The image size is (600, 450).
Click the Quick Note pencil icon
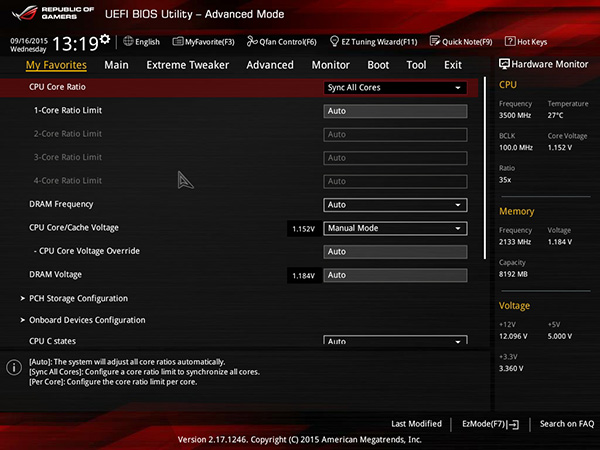click(435, 41)
